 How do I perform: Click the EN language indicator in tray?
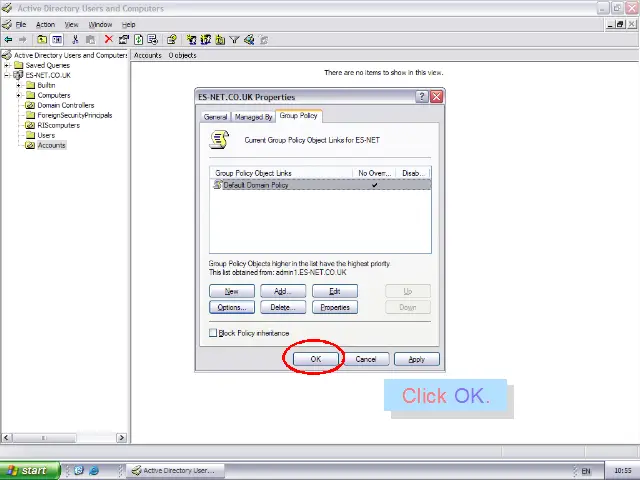(586, 471)
